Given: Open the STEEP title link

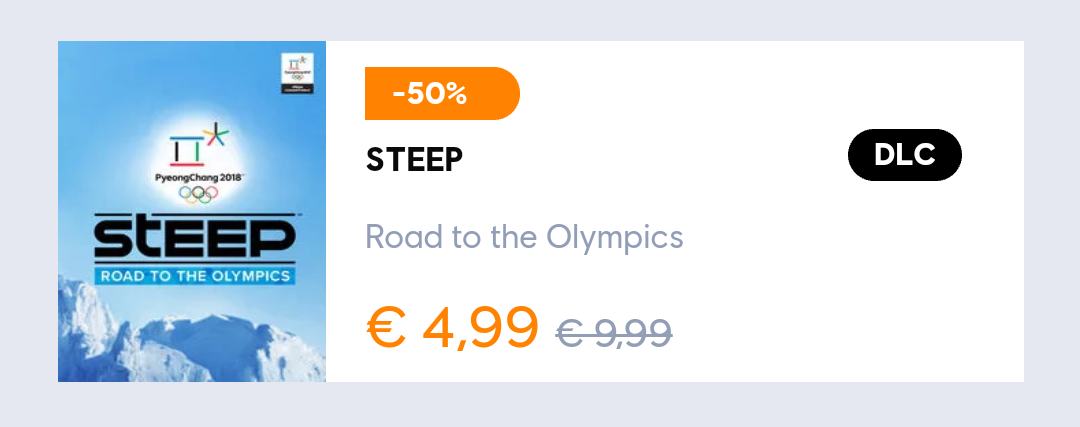Looking at the screenshot, I should [414, 160].
